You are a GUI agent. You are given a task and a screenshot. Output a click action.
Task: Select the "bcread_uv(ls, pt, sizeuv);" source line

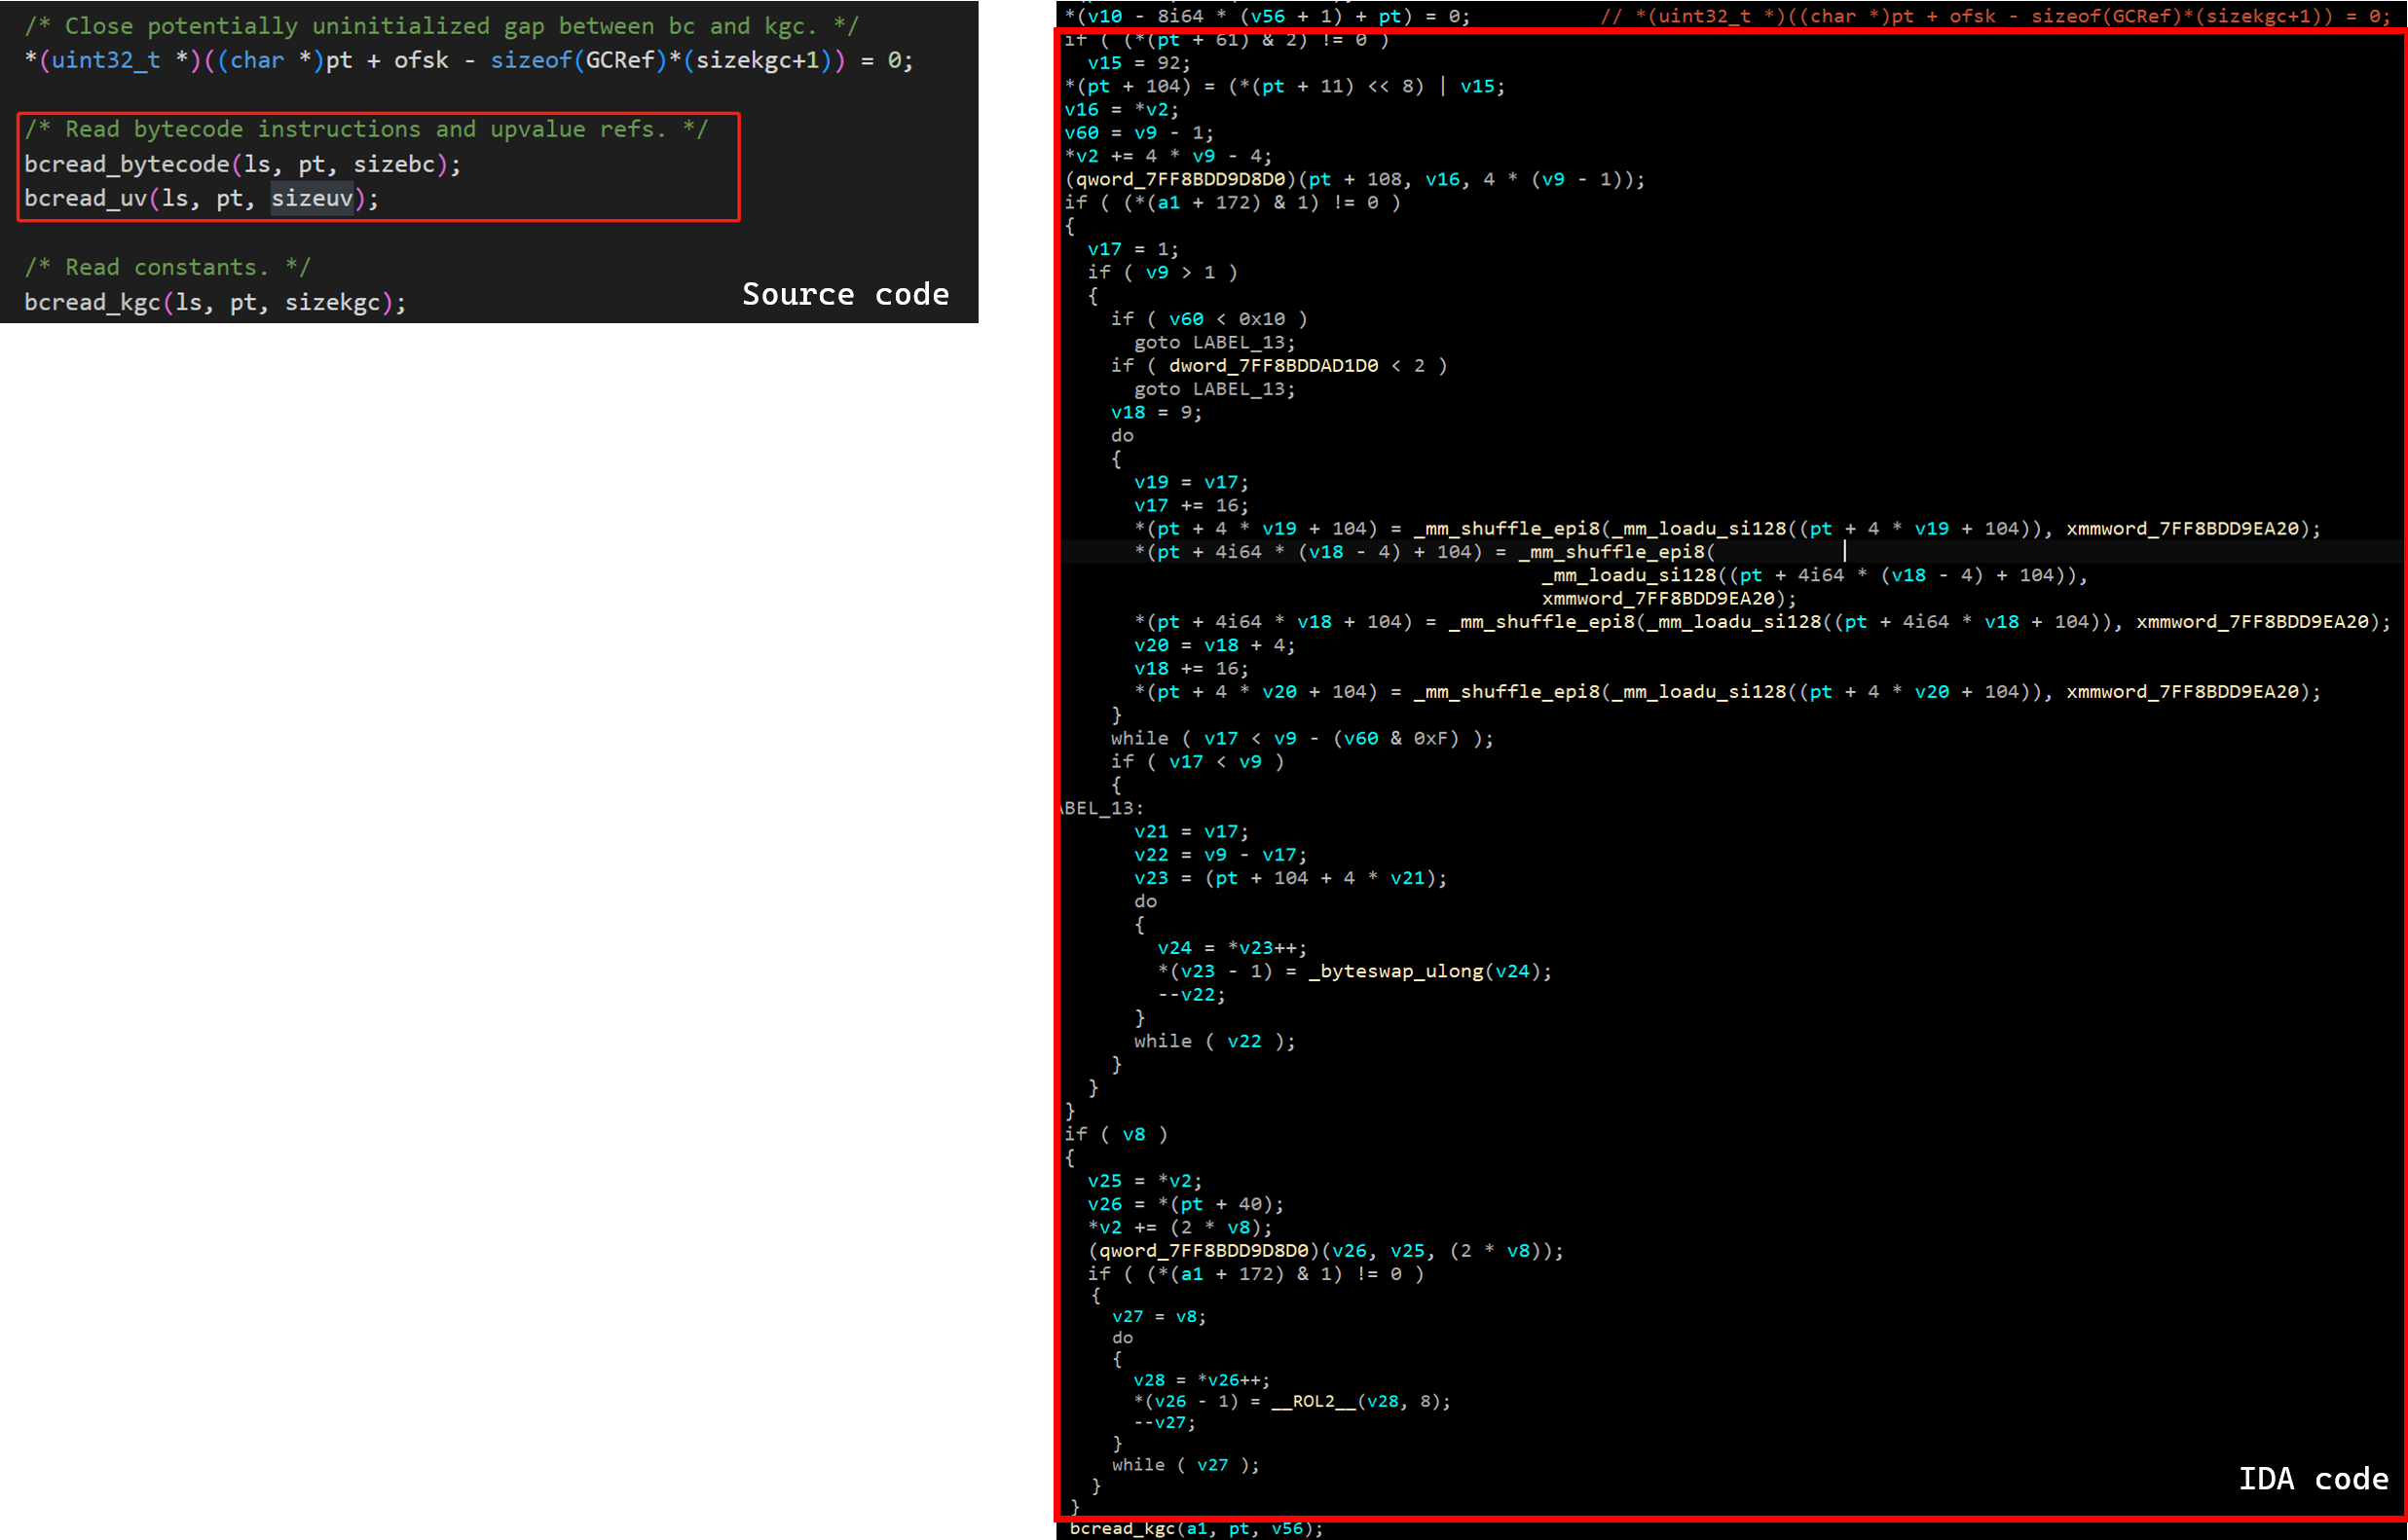202,198
